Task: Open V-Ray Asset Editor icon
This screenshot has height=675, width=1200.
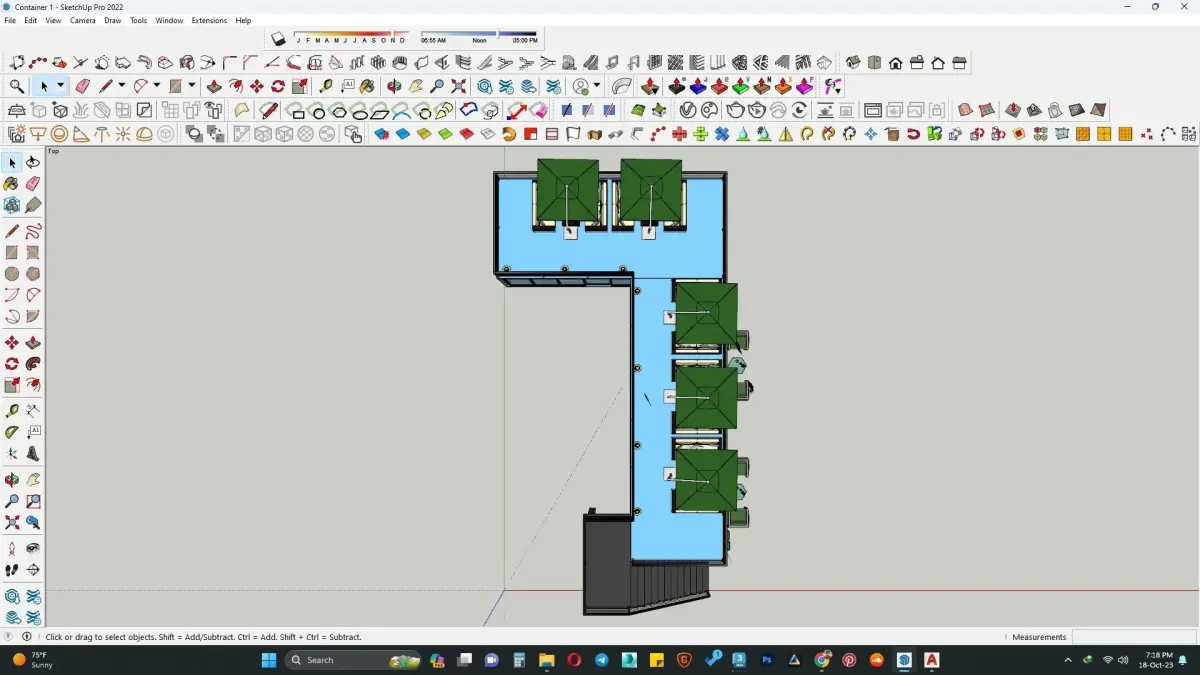Action: pos(688,110)
